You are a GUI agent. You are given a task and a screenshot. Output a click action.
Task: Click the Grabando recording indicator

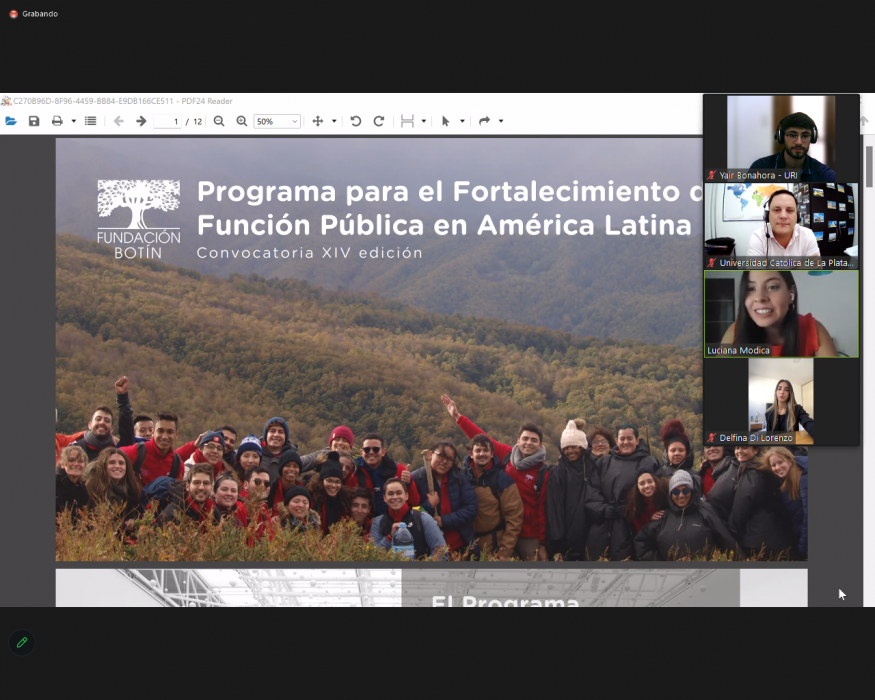click(x=33, y=14)
